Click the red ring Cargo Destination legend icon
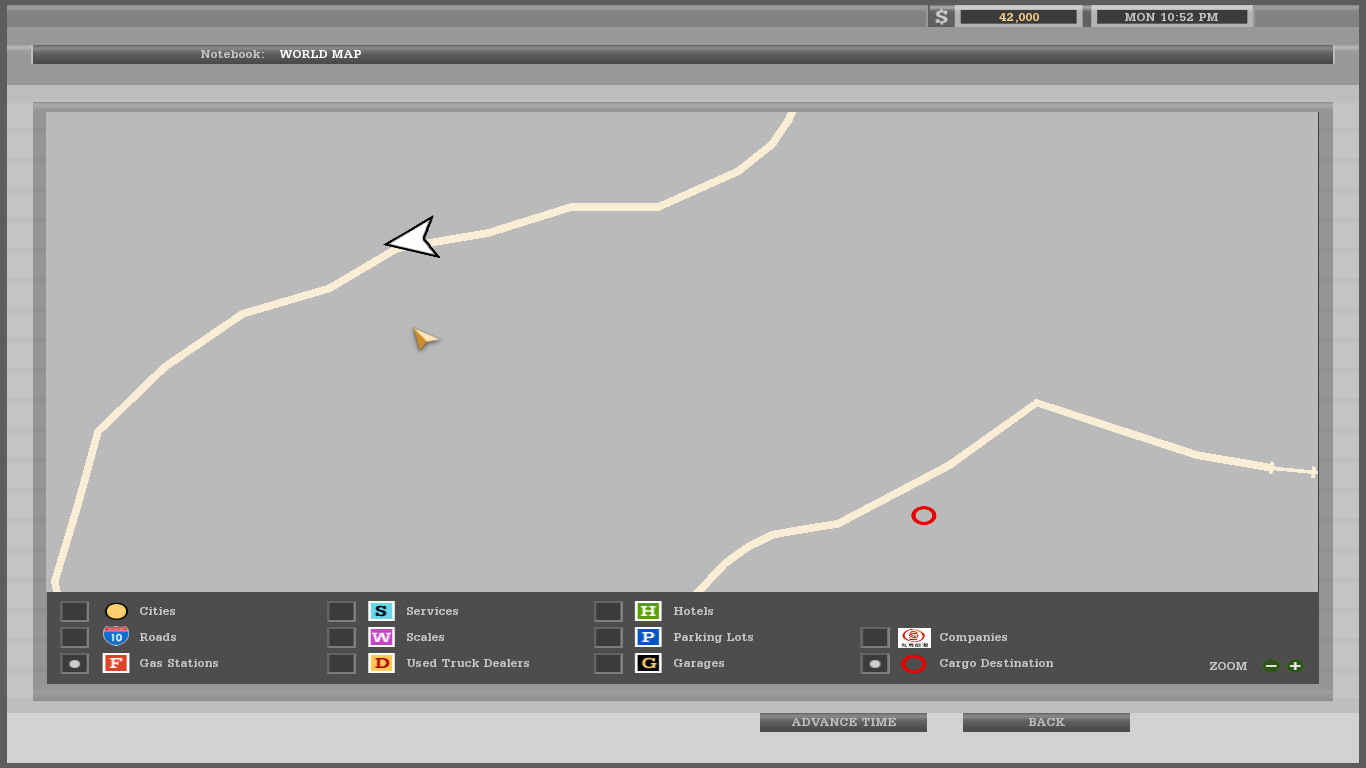The image size is (1366, 768). (914, 663)
